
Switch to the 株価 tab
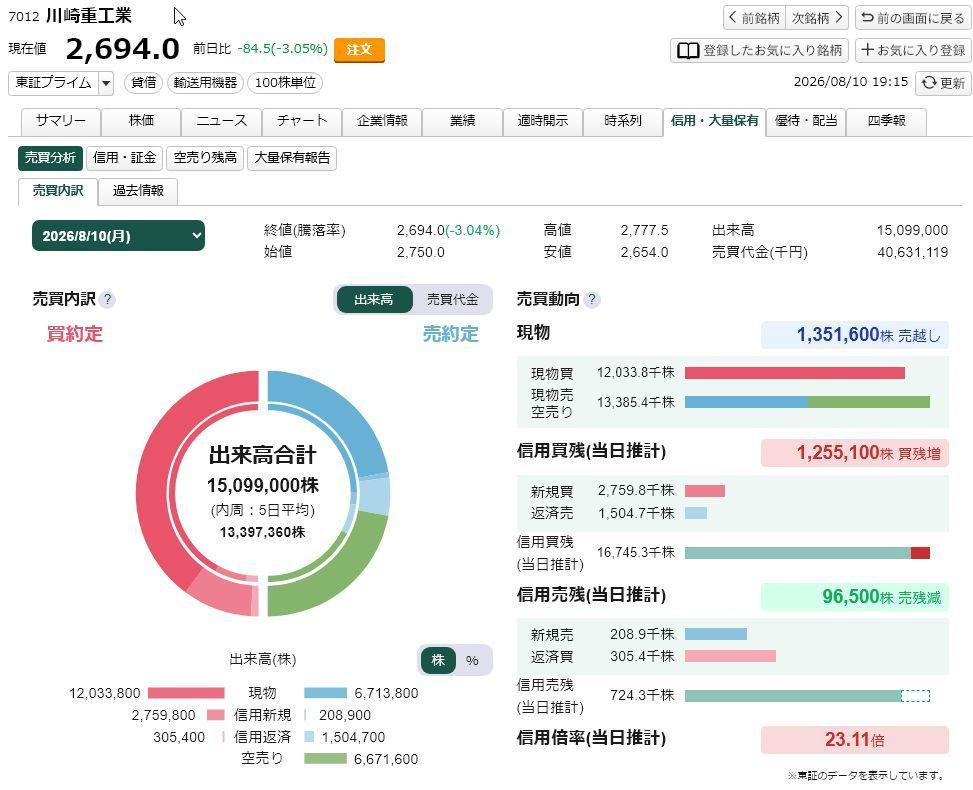click(141, 121)
